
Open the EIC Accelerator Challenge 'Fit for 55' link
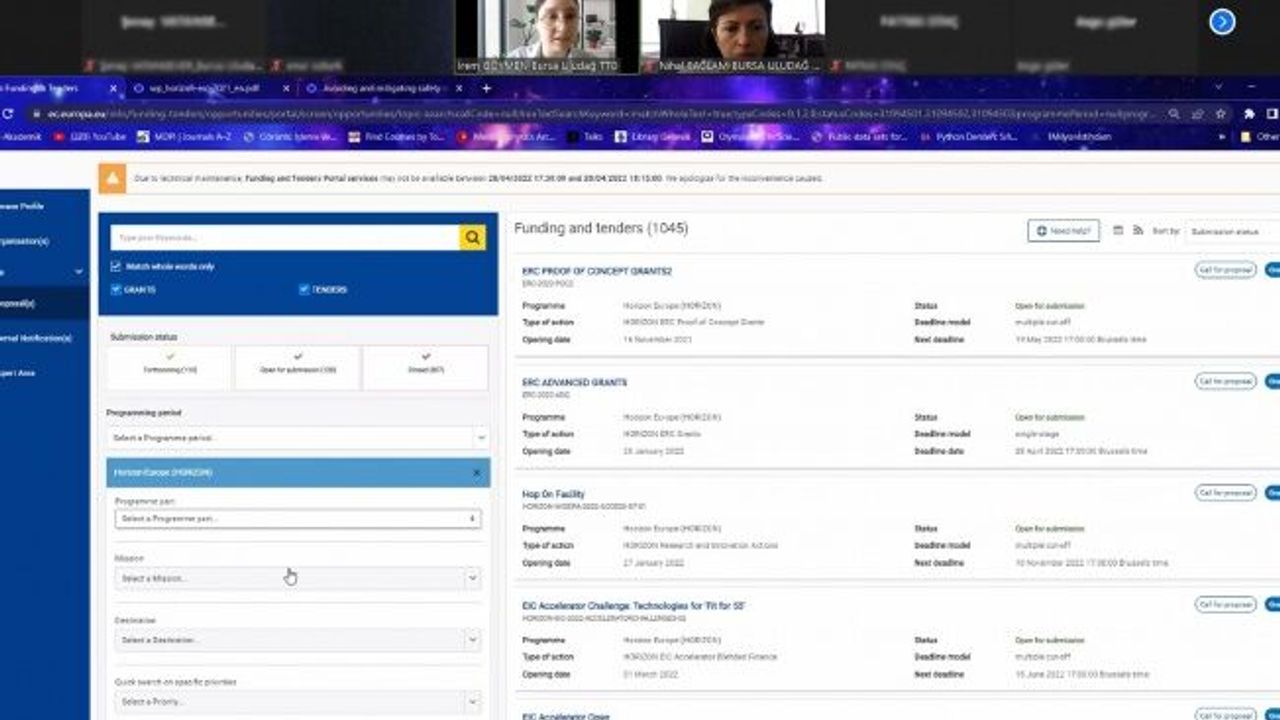634,606
